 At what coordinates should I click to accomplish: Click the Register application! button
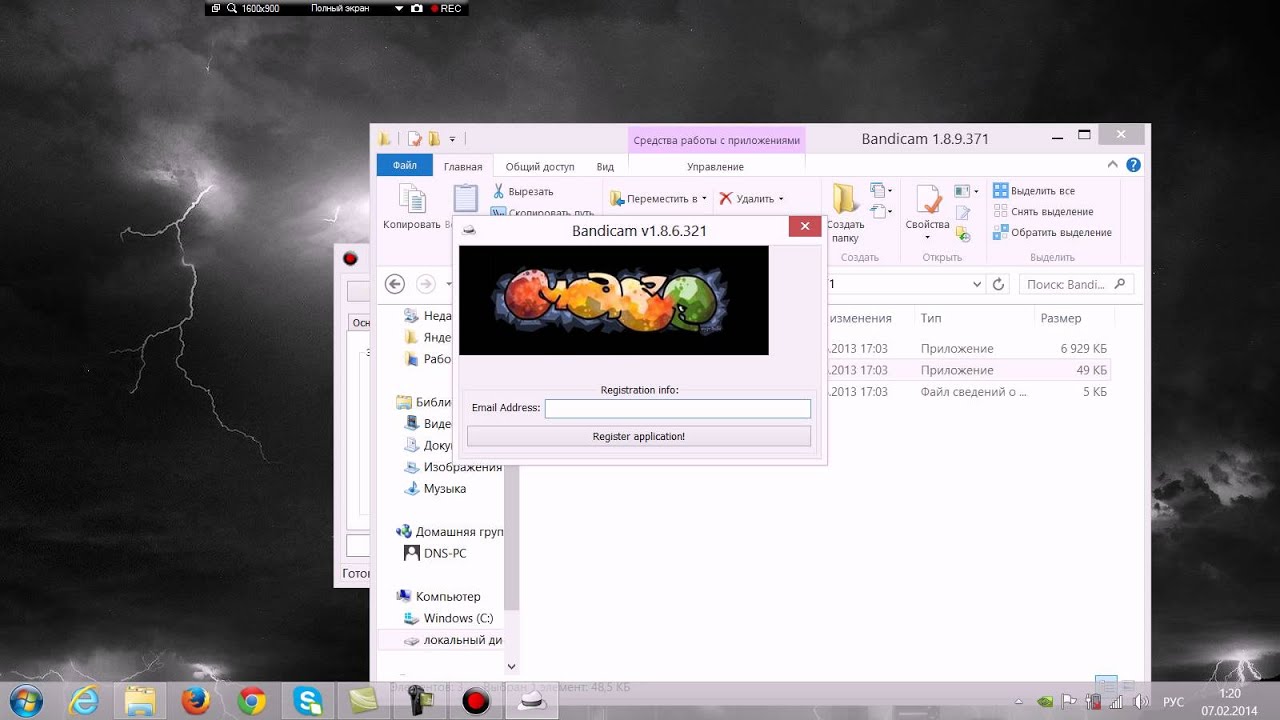(x=638, y=436)
